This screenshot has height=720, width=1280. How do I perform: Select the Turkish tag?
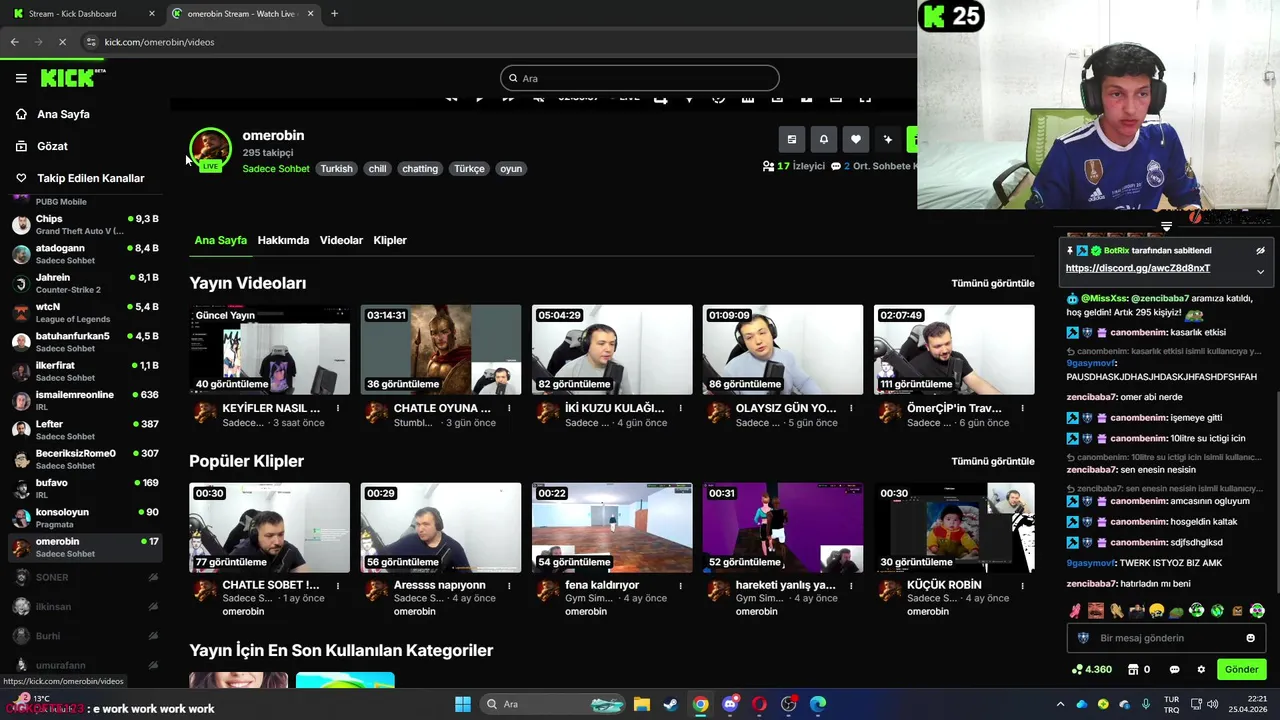pyautogui.click(x=336, y=169)
